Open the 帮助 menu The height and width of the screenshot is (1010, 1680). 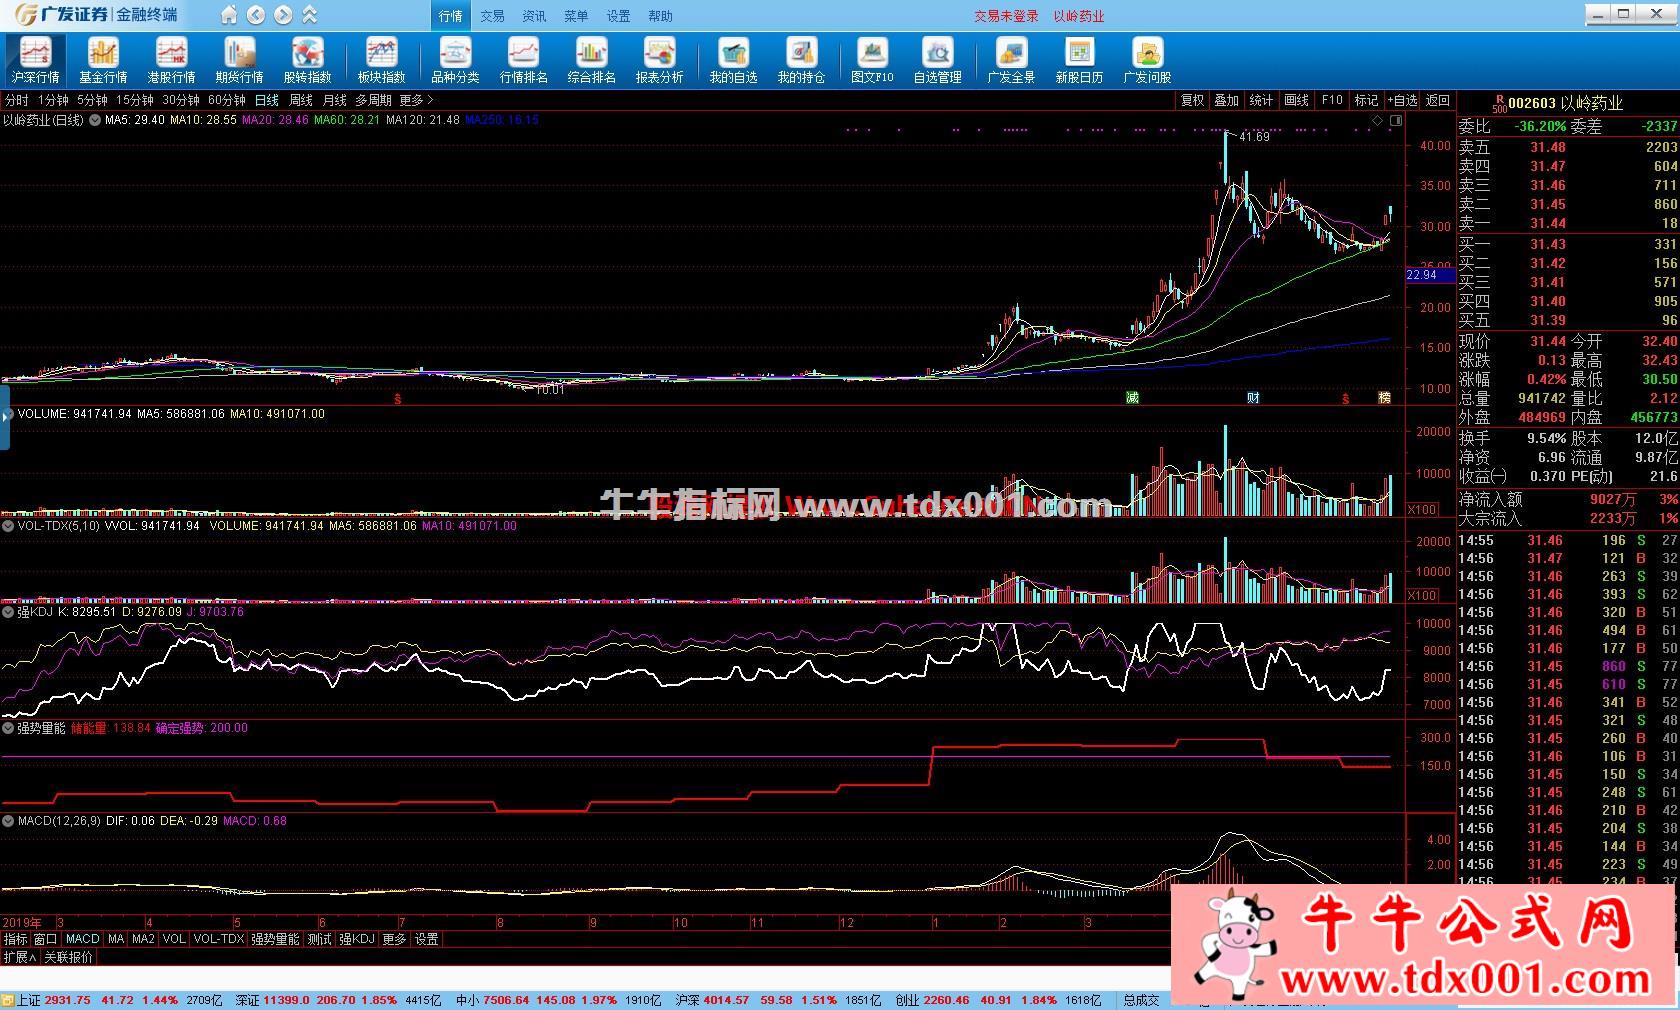(x=660, y=16)
